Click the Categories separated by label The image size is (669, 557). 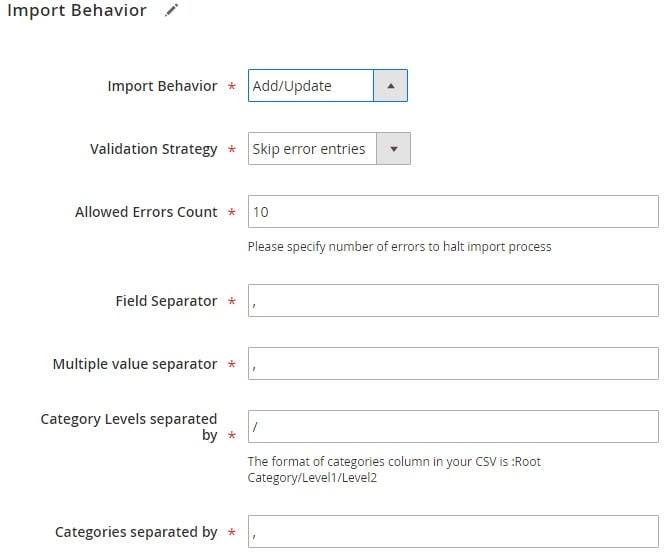click(x=136, y=532)
